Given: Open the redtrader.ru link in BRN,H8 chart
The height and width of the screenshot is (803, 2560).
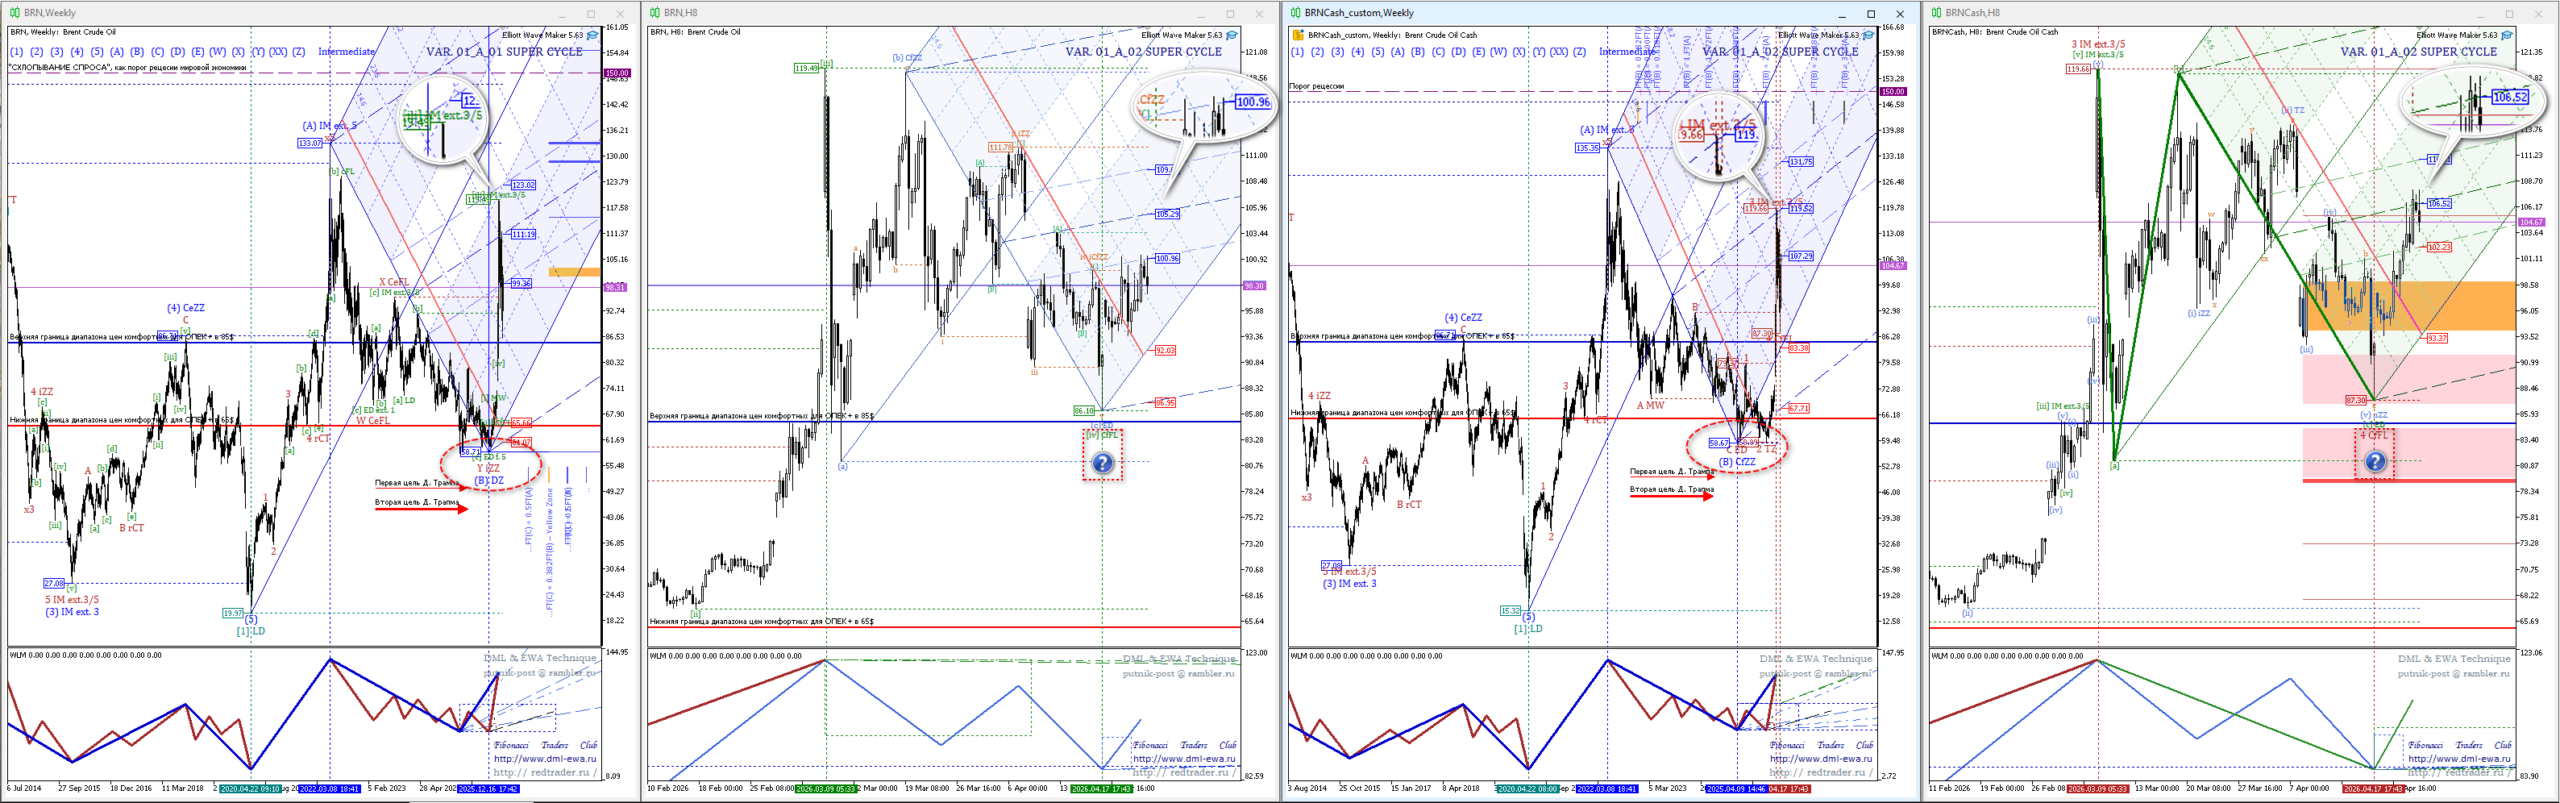Looking at the screenshot, I should 1184,772.
